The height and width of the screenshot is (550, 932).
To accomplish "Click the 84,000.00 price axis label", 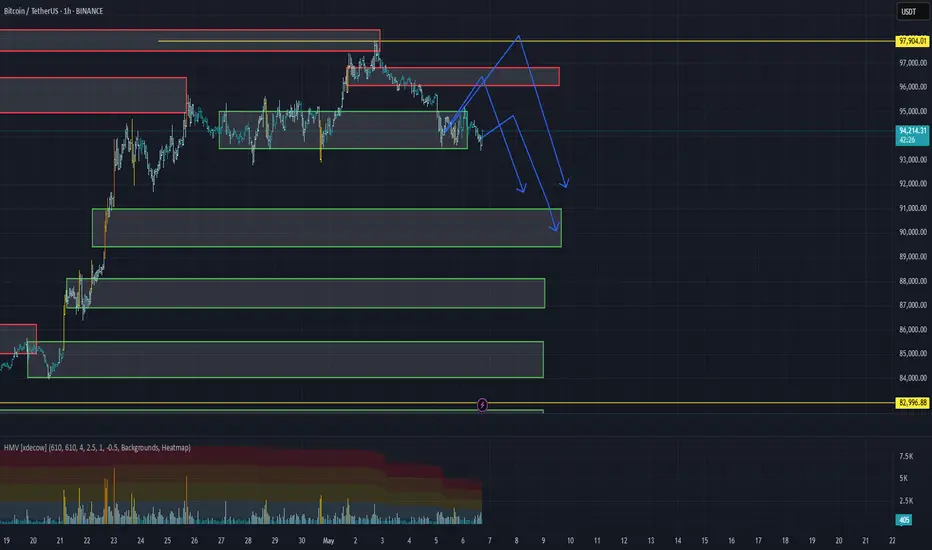I will (912, 378).
